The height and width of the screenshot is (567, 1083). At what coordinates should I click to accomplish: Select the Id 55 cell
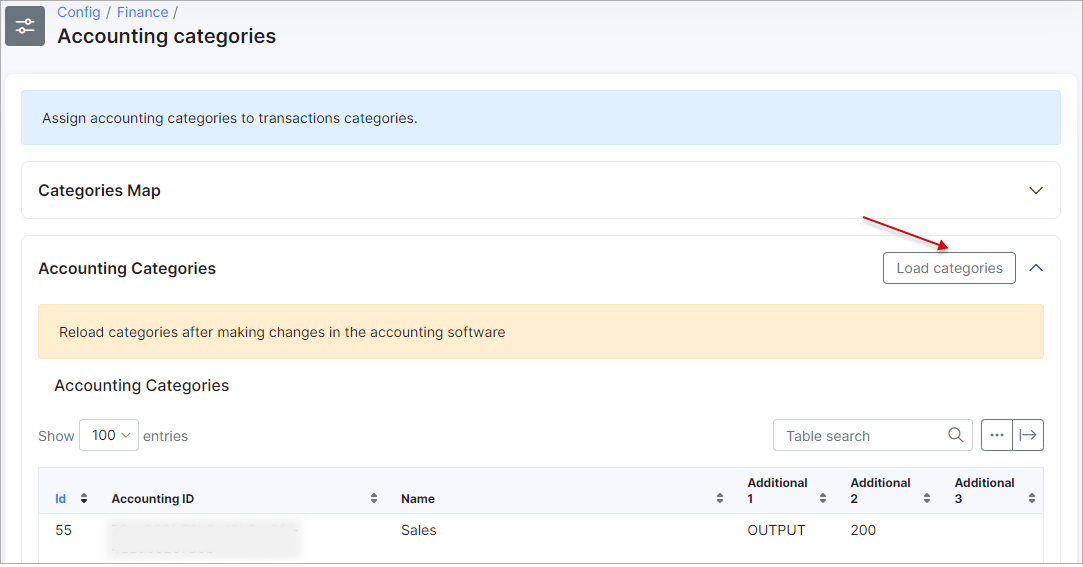(64, 530)
